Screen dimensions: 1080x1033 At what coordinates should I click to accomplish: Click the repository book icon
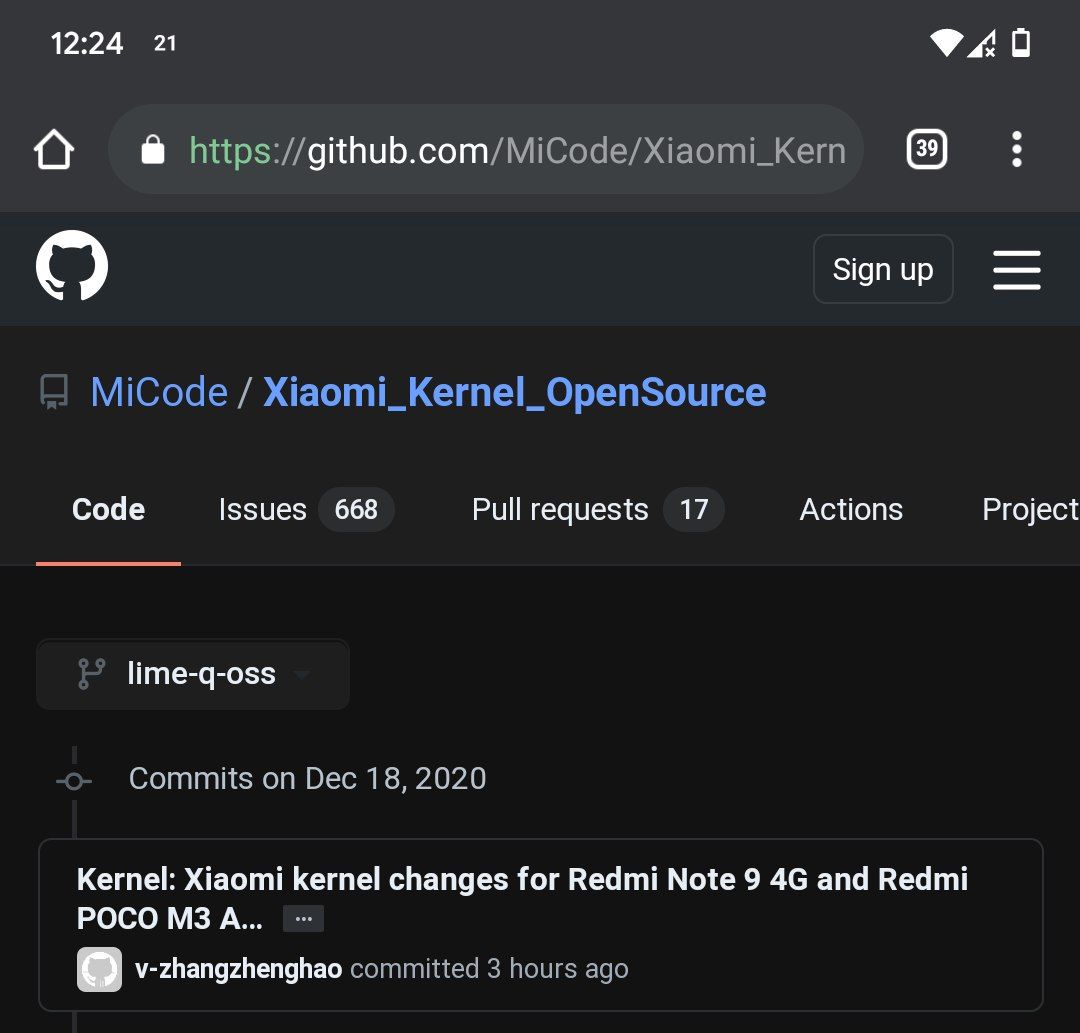pyautogui.click(x=54, y=392)
